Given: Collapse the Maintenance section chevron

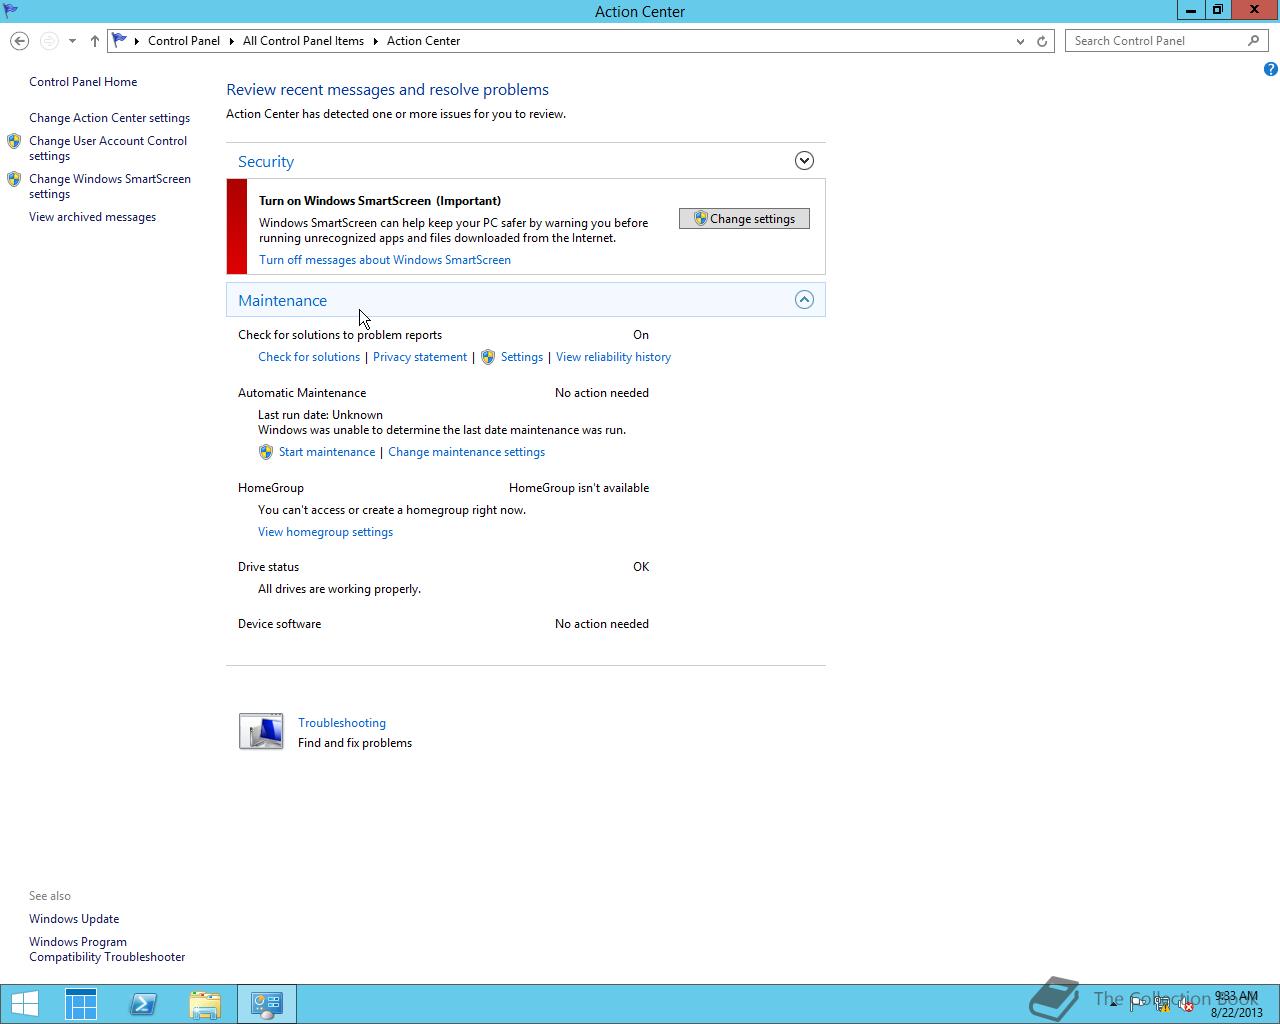Looking at the screenshot, I should [x=804, y=300].
